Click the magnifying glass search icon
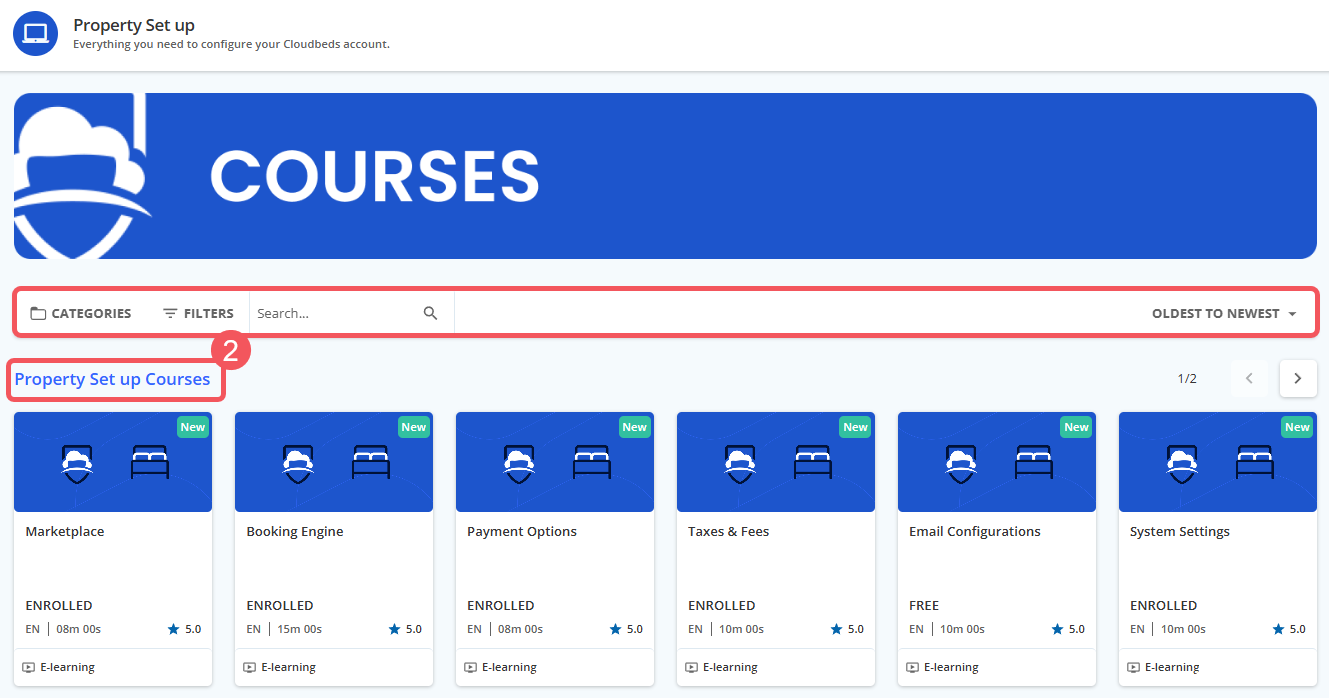Screen dimensions: 1329x698 [431, 313]
